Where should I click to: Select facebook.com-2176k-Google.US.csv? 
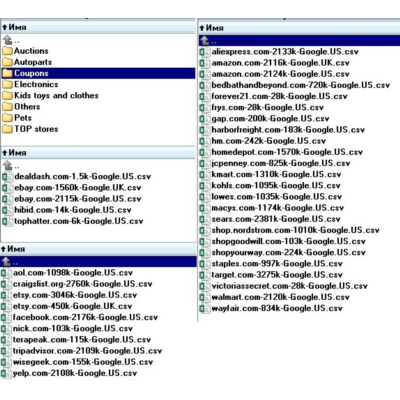click(x=85, y=317)
